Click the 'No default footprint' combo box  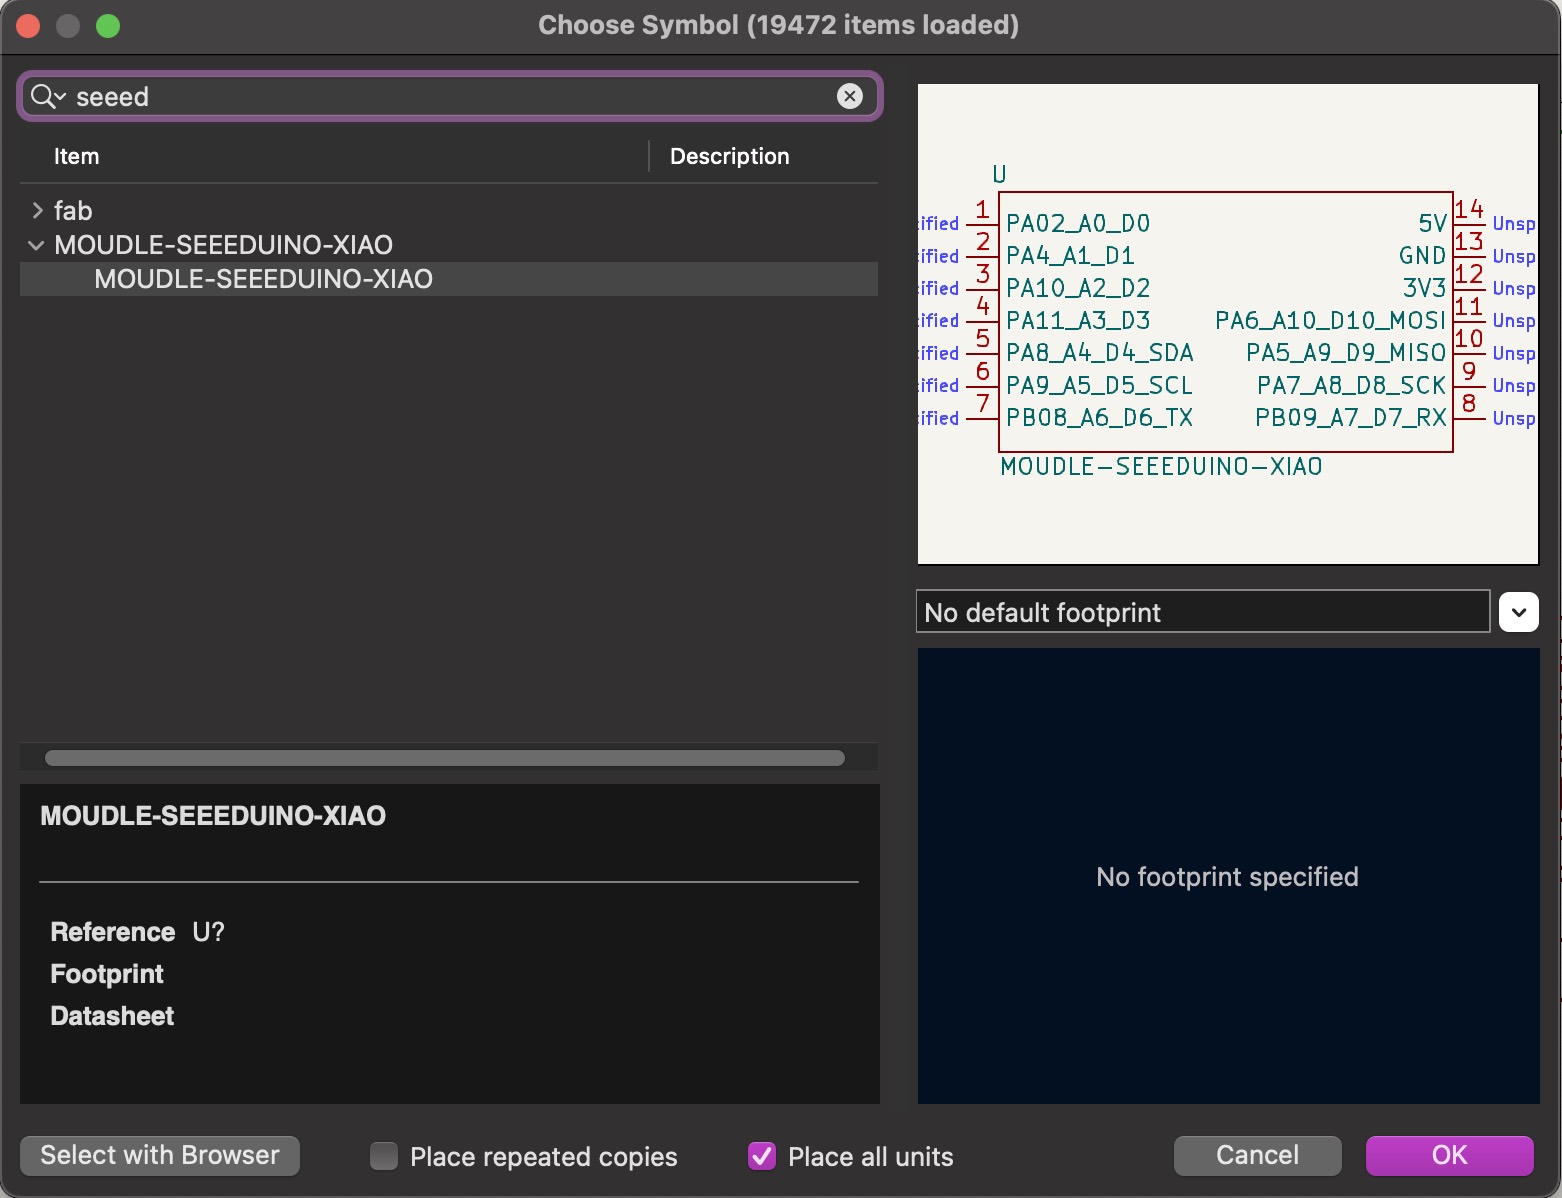(1203, 612)
